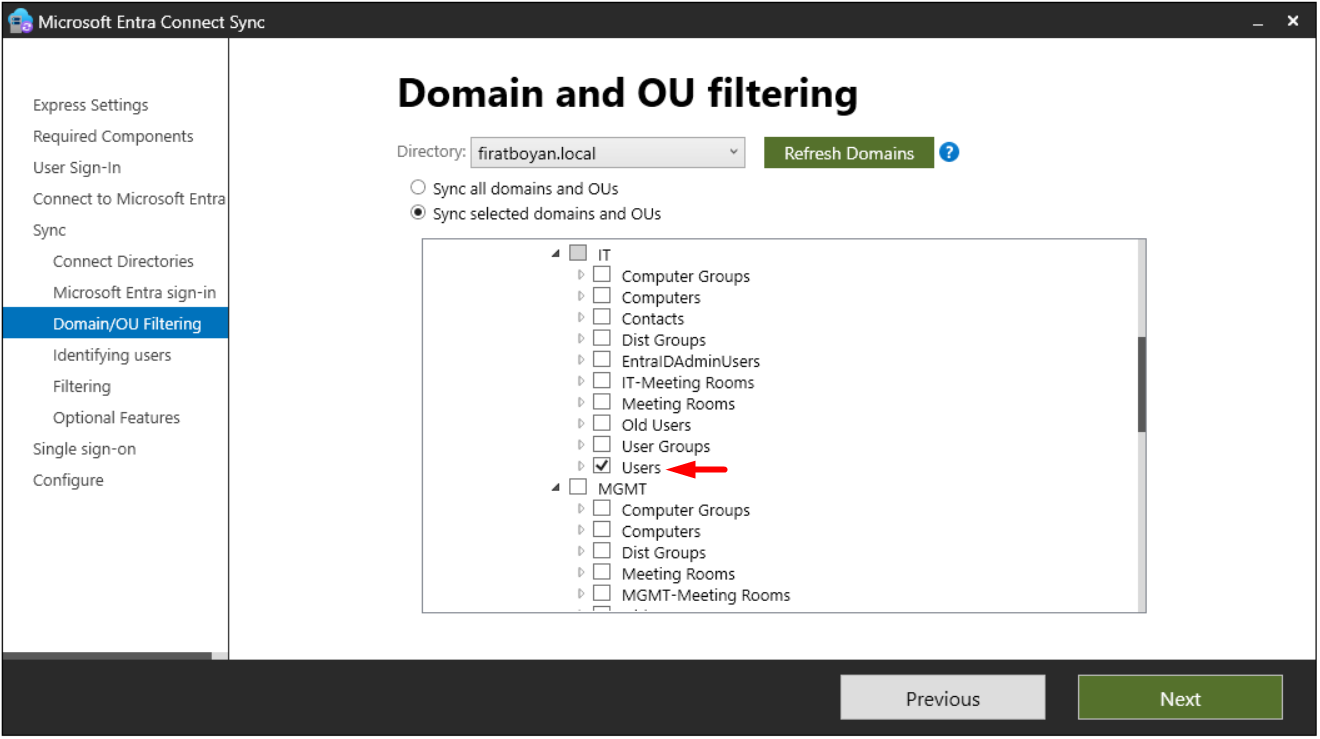Check the EntraIDAdminUsers checkbox
This screenshot has height=739, width=1320.
coord(602,360)
